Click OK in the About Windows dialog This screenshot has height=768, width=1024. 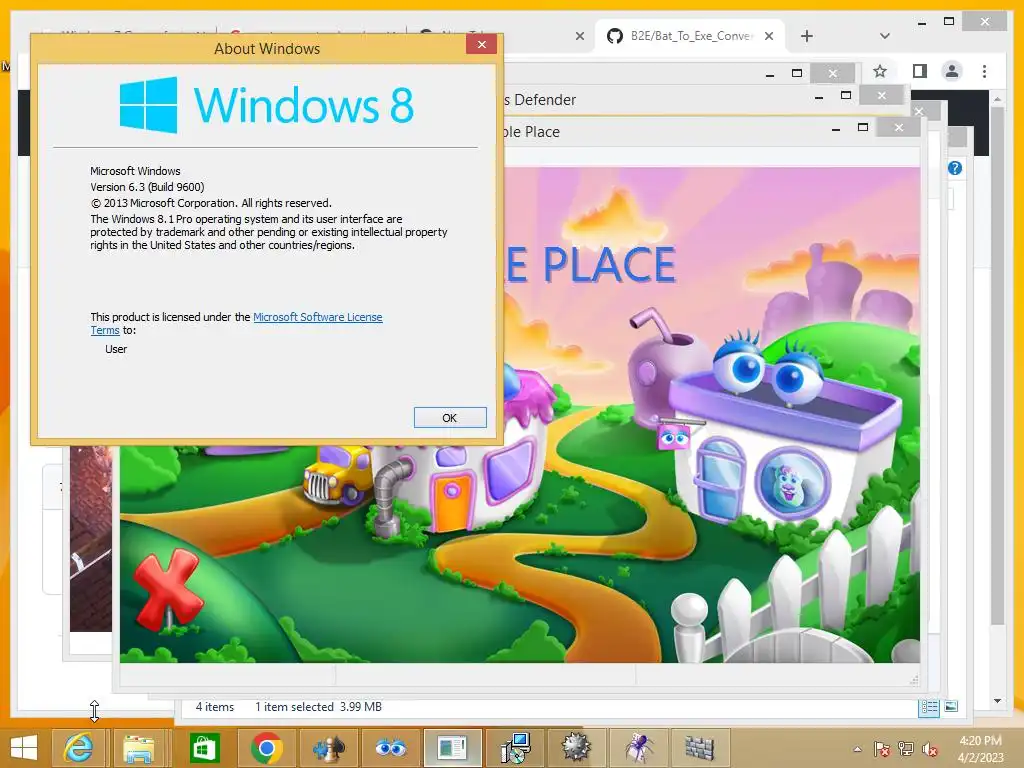pyautogui.click(x=450, y=418)
